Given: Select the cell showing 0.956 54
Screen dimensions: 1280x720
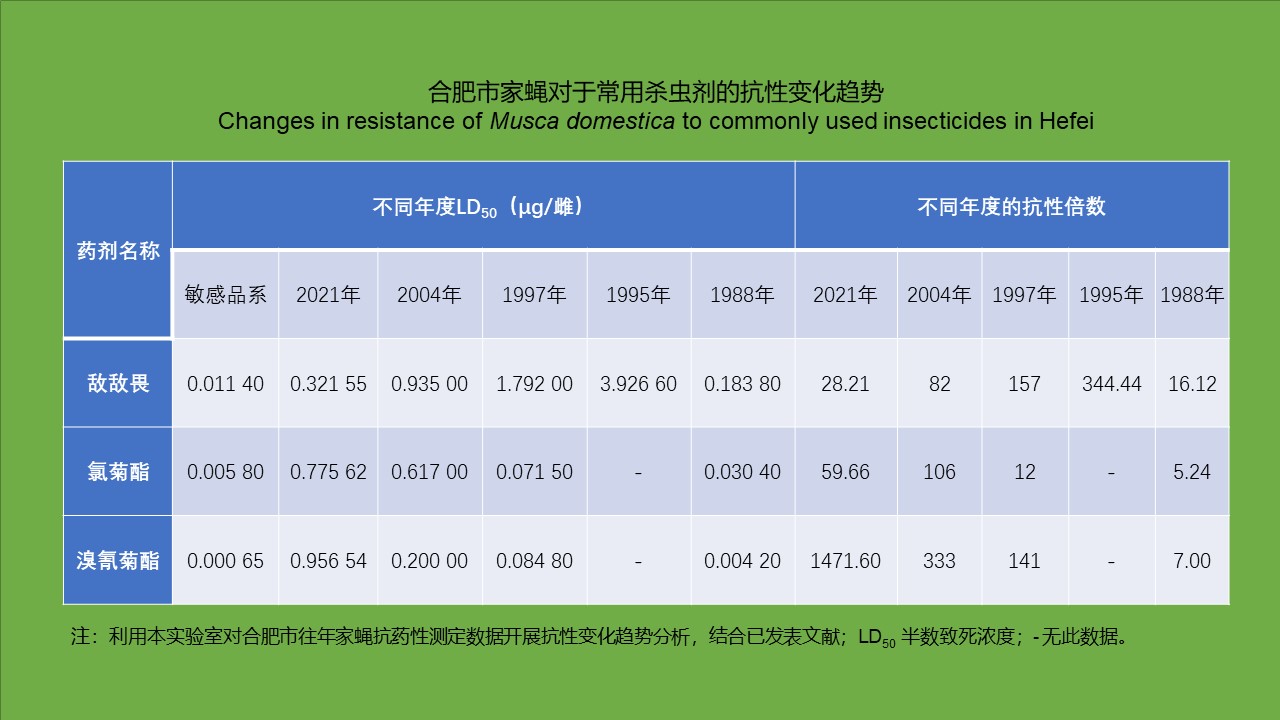Looking at the screenshot, I should [328, 561].
